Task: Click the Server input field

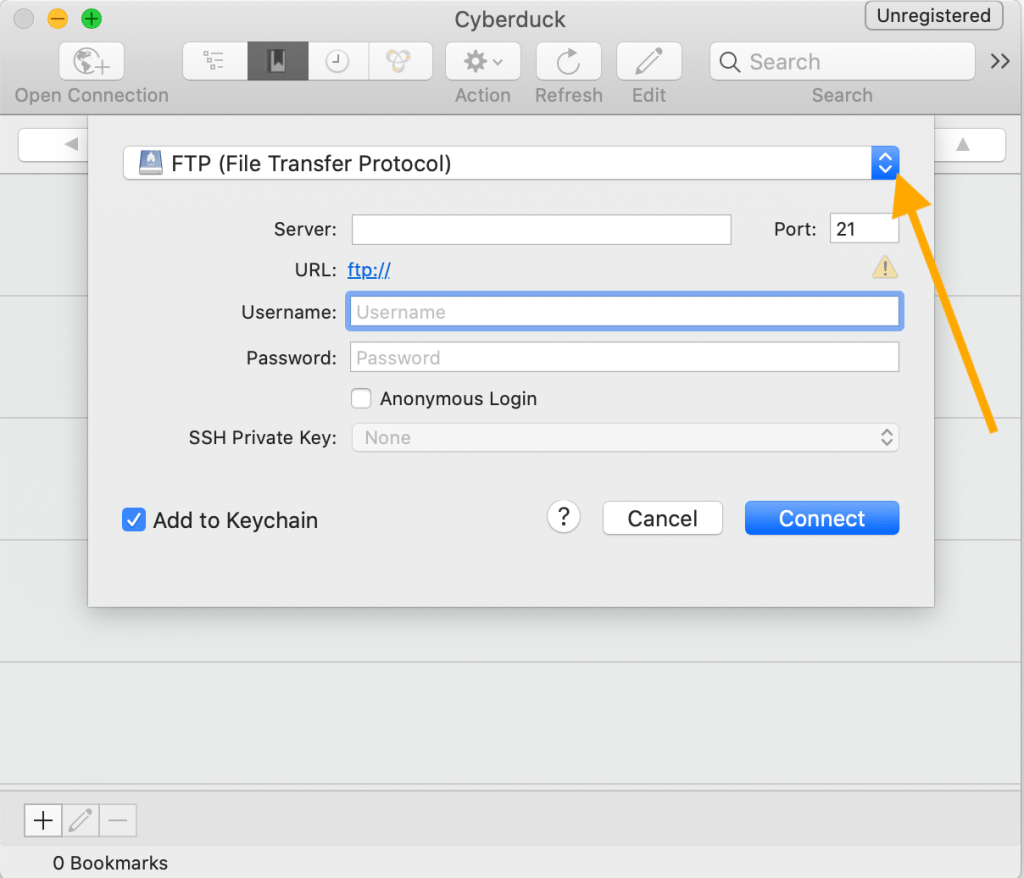Action: [x=541, y=229]
